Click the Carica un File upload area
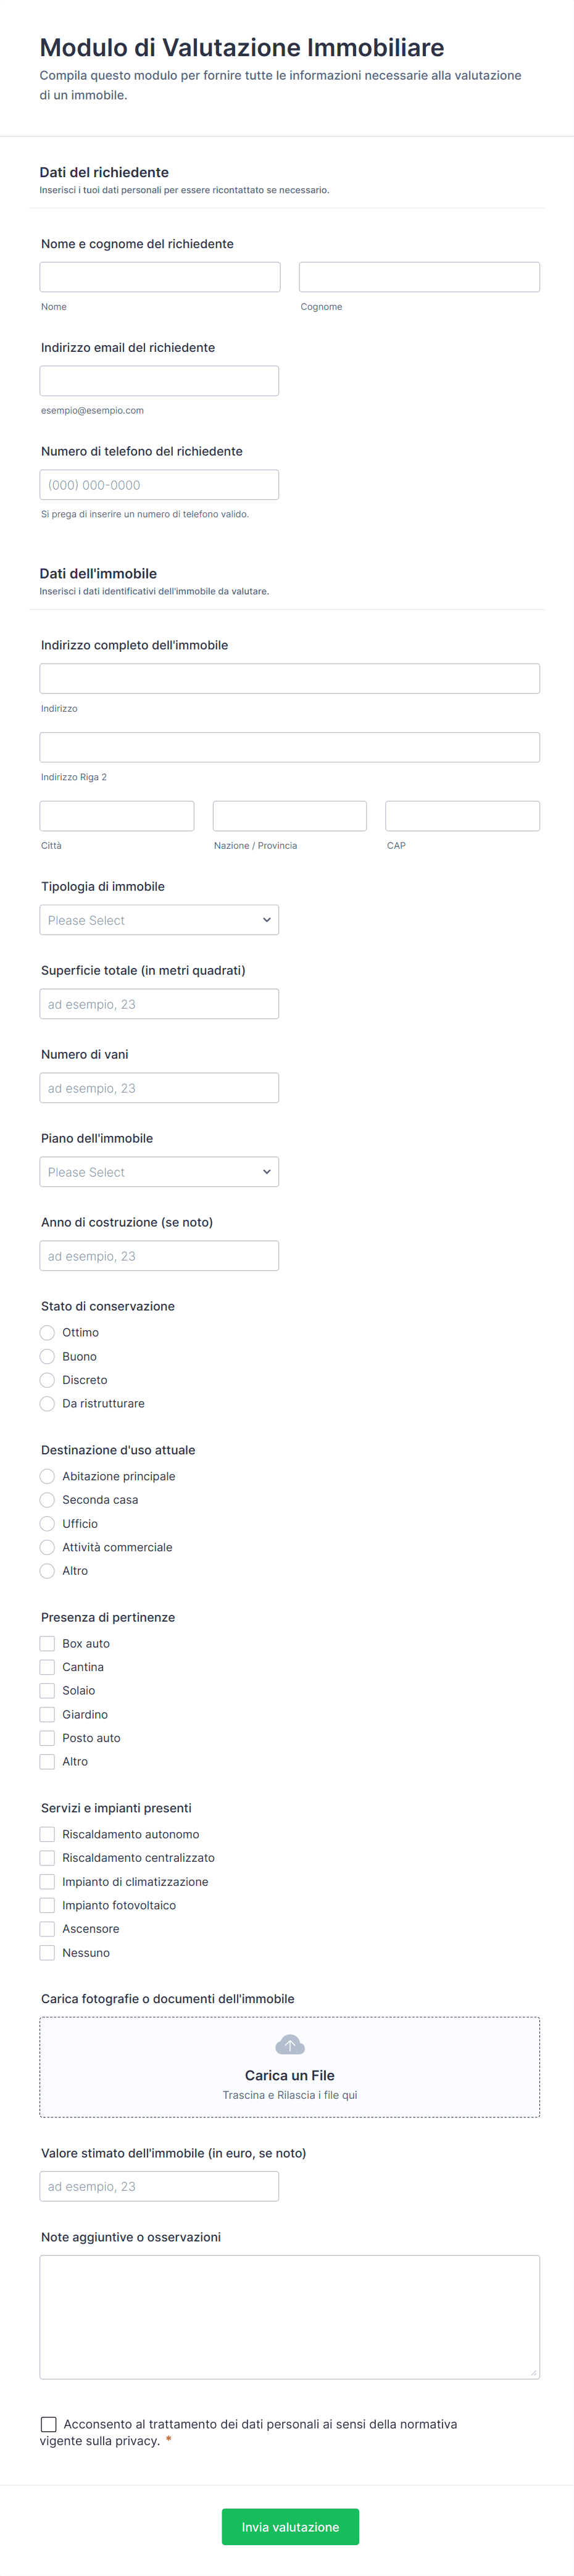Viewport: 574px width, 2576px height. click(289, 2076)
